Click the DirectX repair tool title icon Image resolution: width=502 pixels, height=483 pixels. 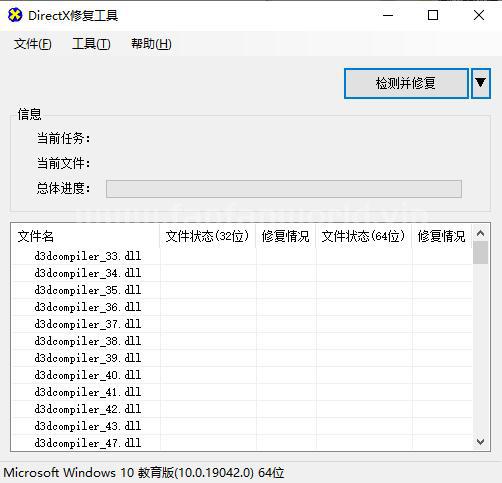[15, 15]
